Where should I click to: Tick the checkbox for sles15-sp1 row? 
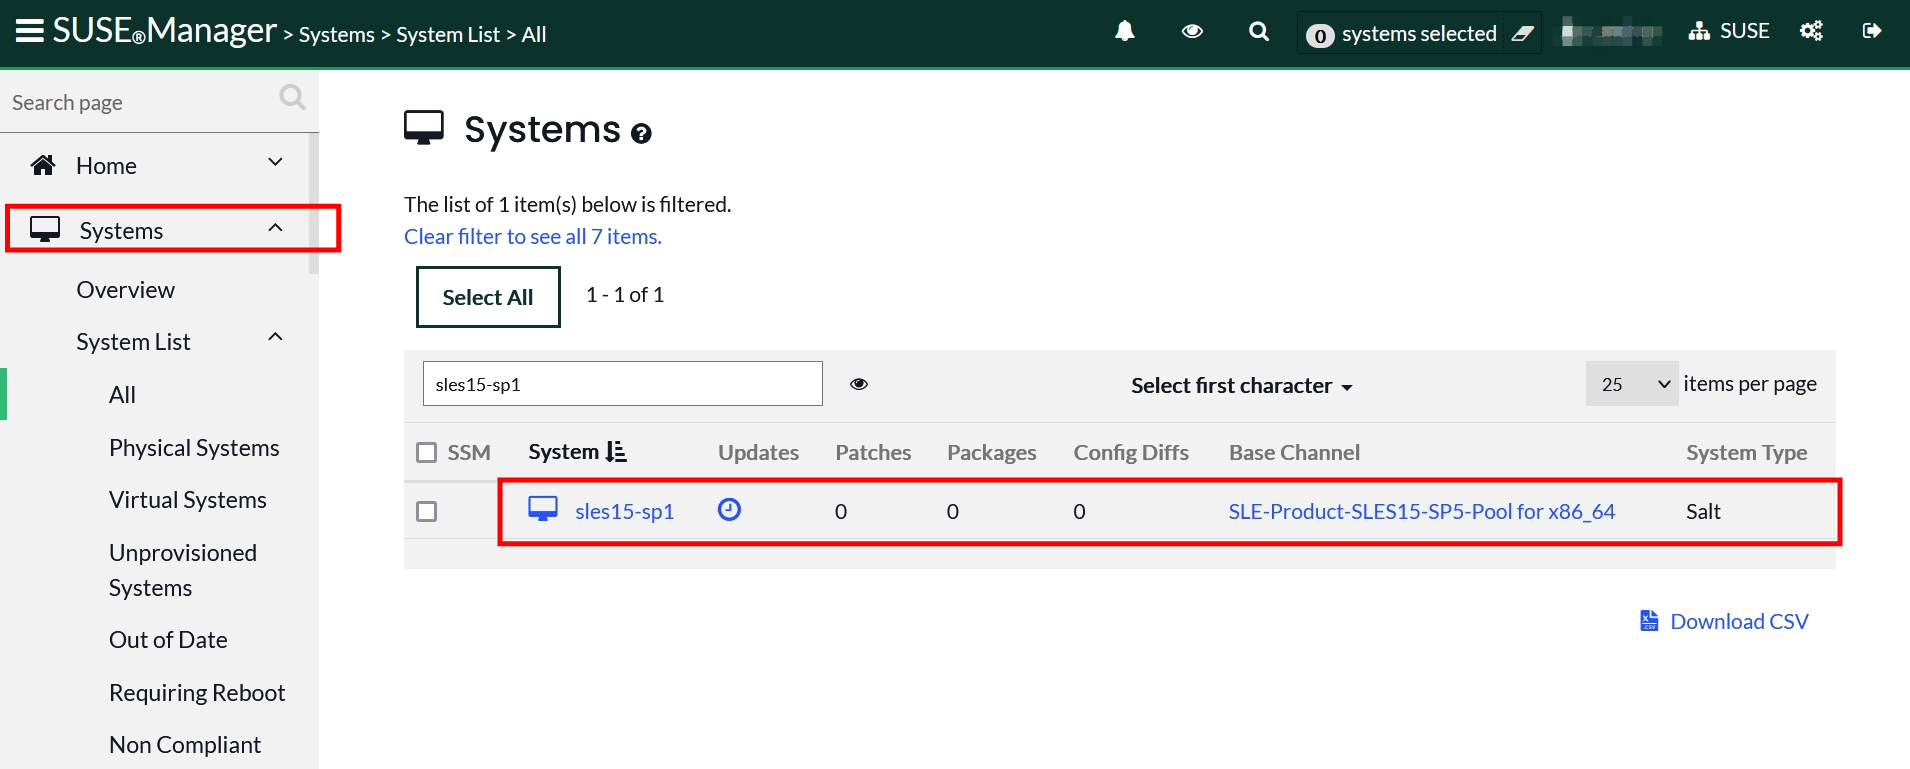click(x=427, y=512)
